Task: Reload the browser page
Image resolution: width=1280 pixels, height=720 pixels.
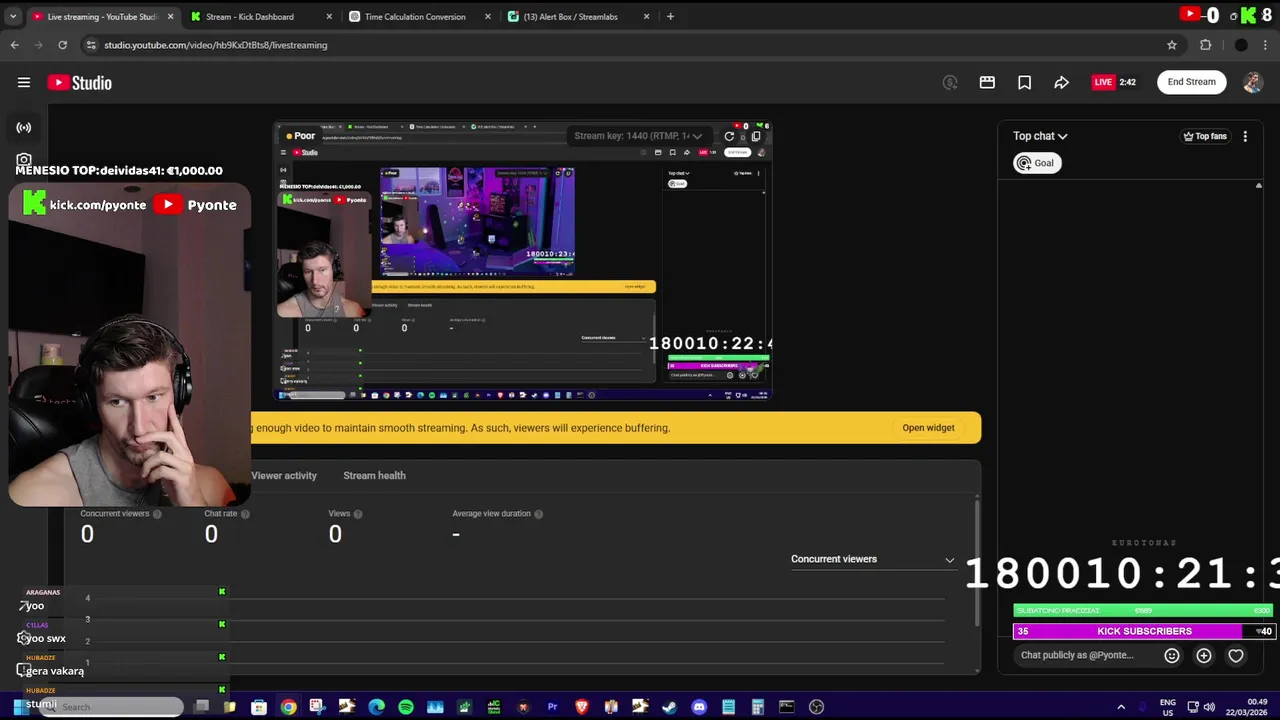Action: pyautogui.click(x=62, y=45)
